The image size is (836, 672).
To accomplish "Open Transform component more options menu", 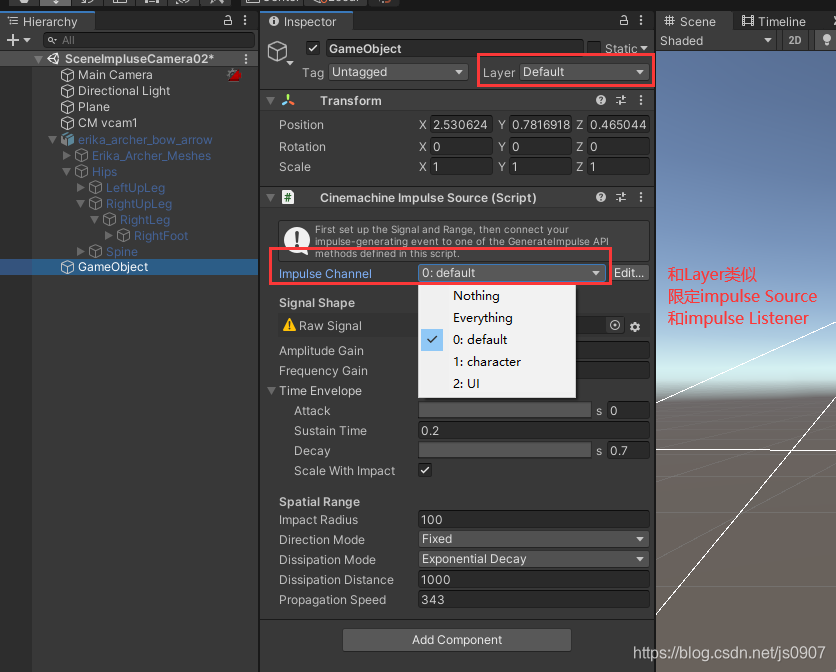I will point(641,100).
